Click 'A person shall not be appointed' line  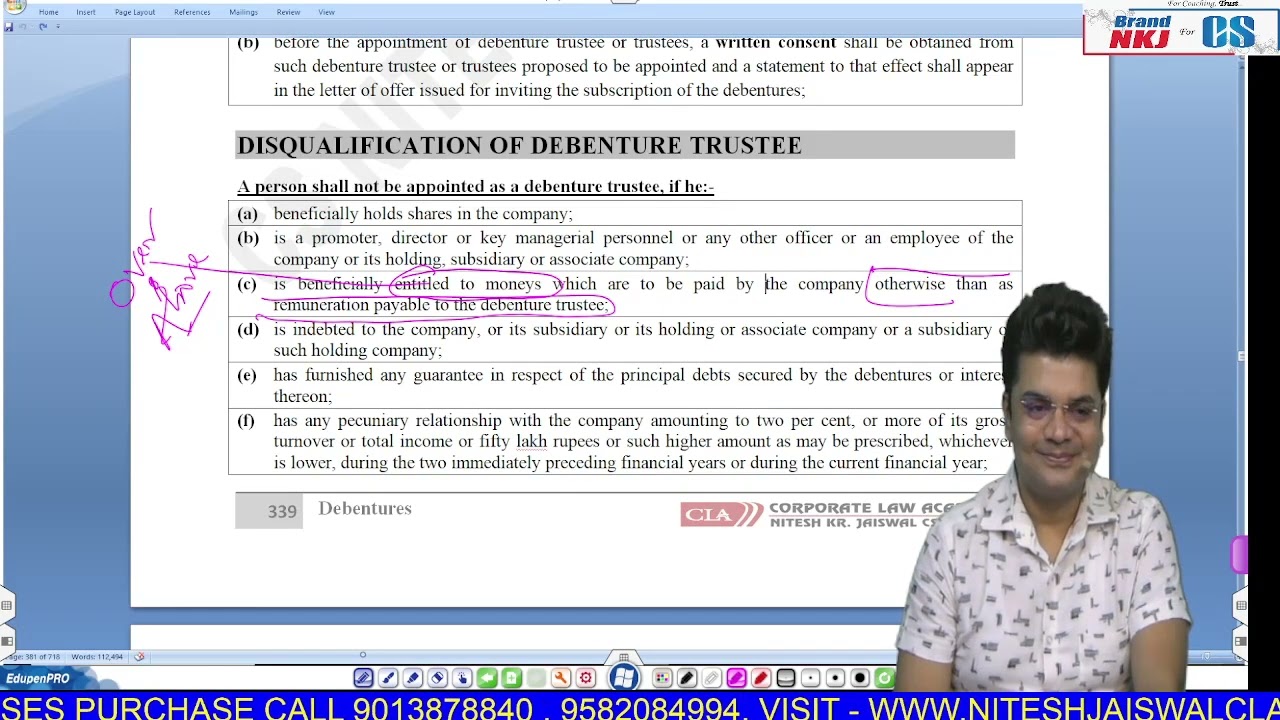tap(475, 187)
